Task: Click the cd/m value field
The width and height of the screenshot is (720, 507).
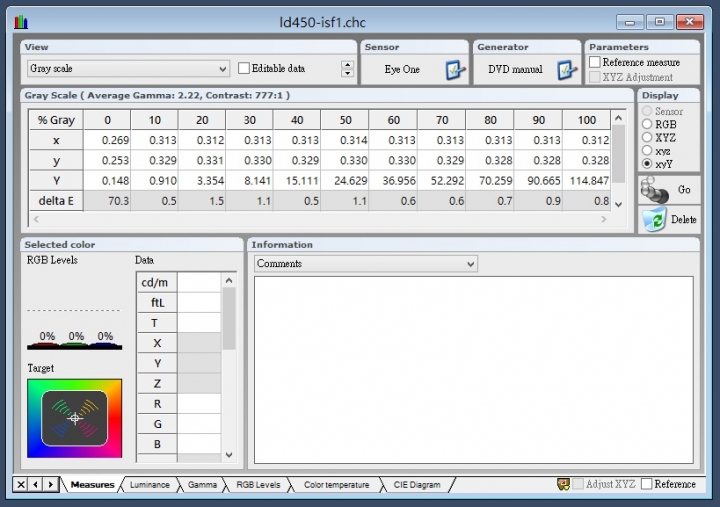Action: pyautogui.click(x=199, y=282)
